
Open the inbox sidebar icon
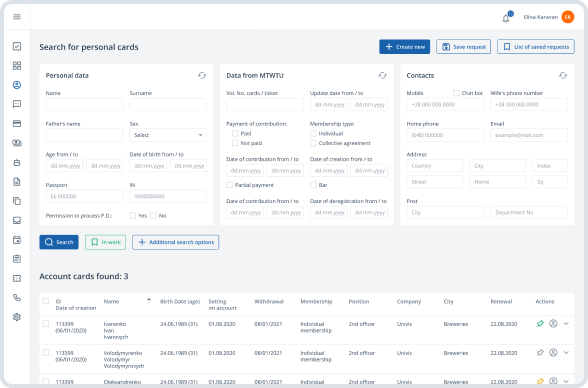17,220
